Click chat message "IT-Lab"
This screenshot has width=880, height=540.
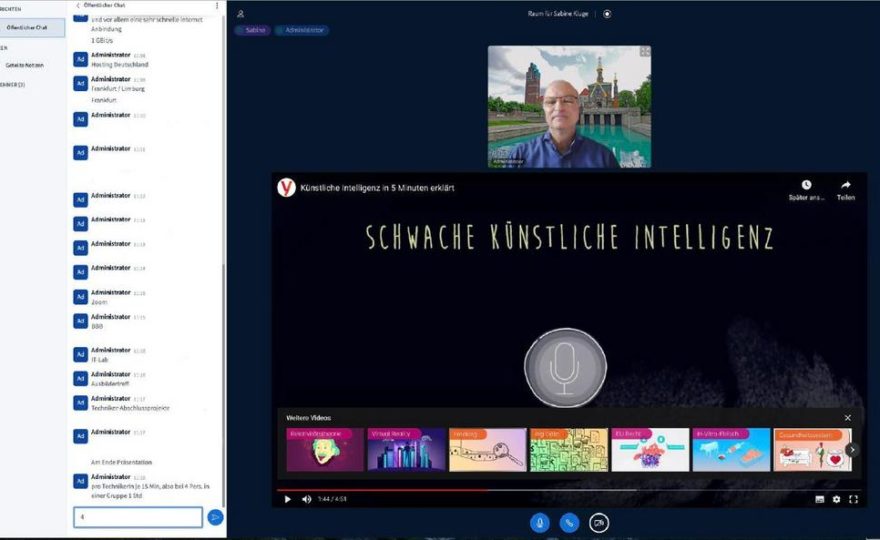(99, 360)
